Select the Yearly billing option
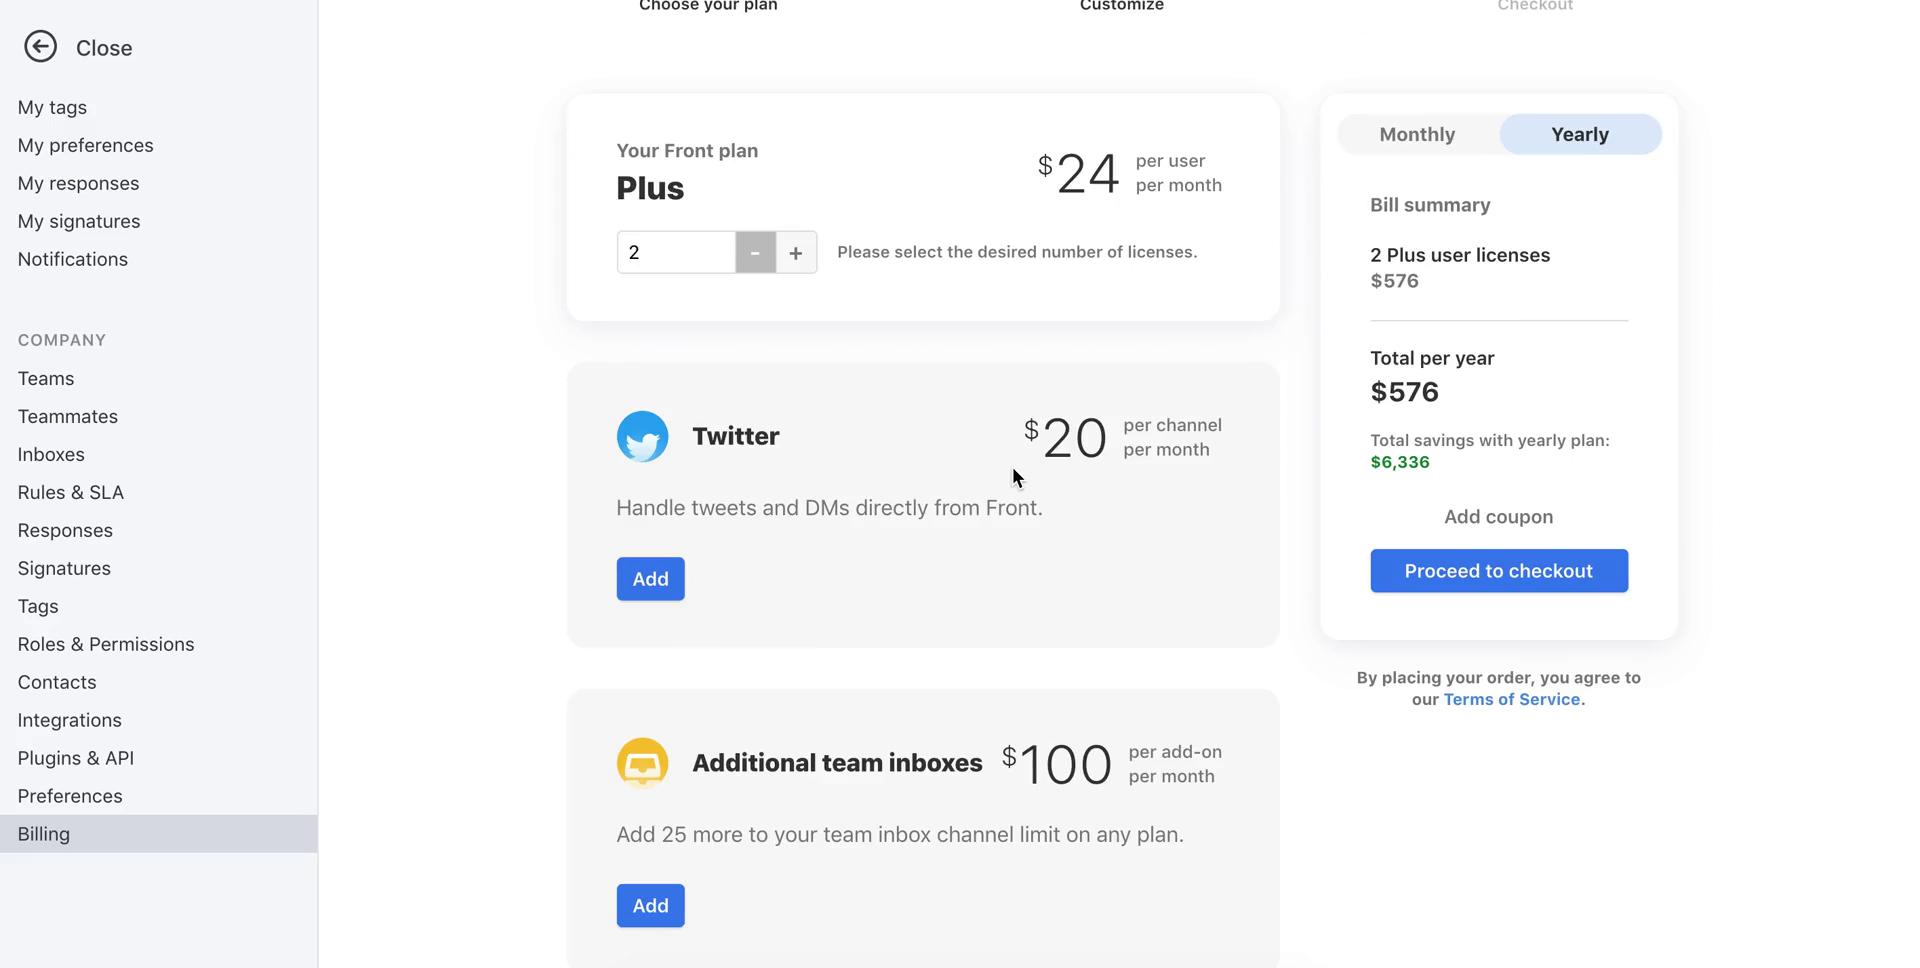Image resolution: width=1920 pixels, height=968 pixels. pyautogui.click(x=1579, y=135)
